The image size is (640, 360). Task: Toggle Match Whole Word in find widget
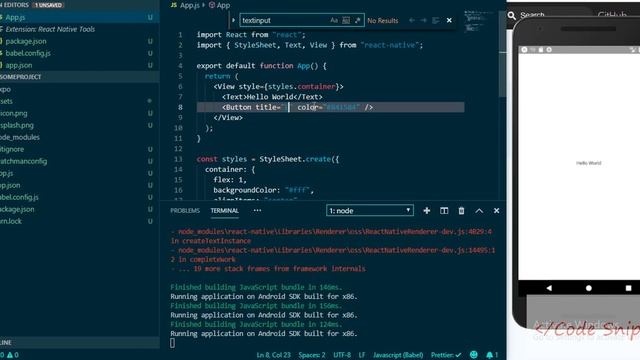[346, 20]
